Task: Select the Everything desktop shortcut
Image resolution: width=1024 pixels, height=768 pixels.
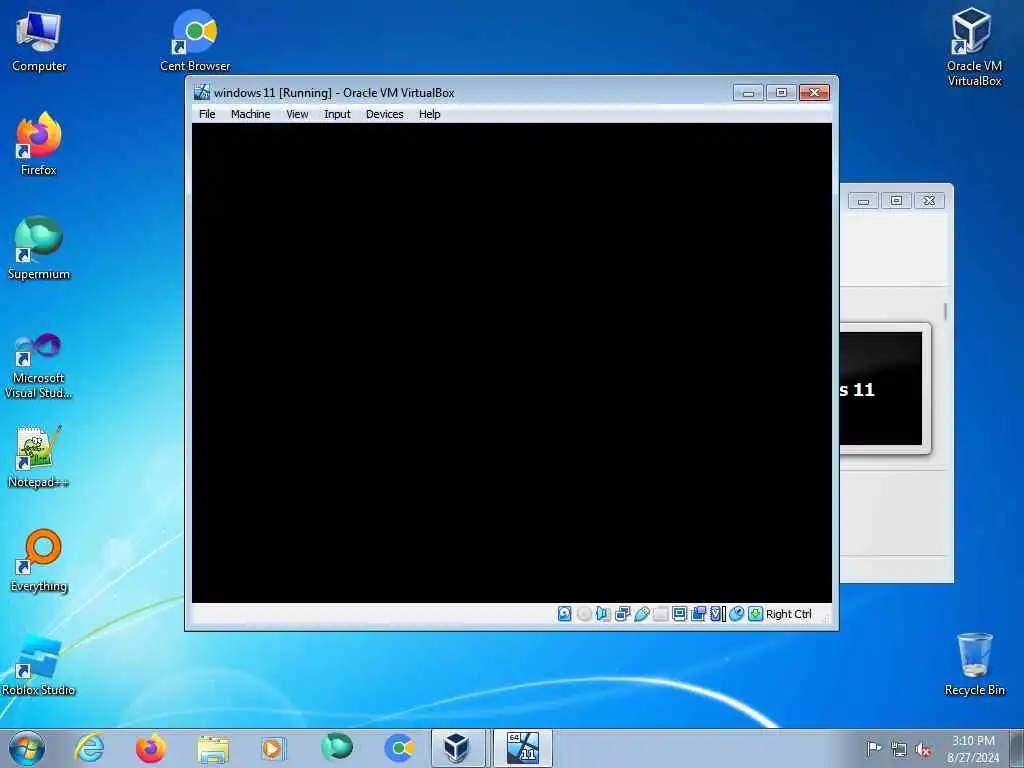Action: 39,560
